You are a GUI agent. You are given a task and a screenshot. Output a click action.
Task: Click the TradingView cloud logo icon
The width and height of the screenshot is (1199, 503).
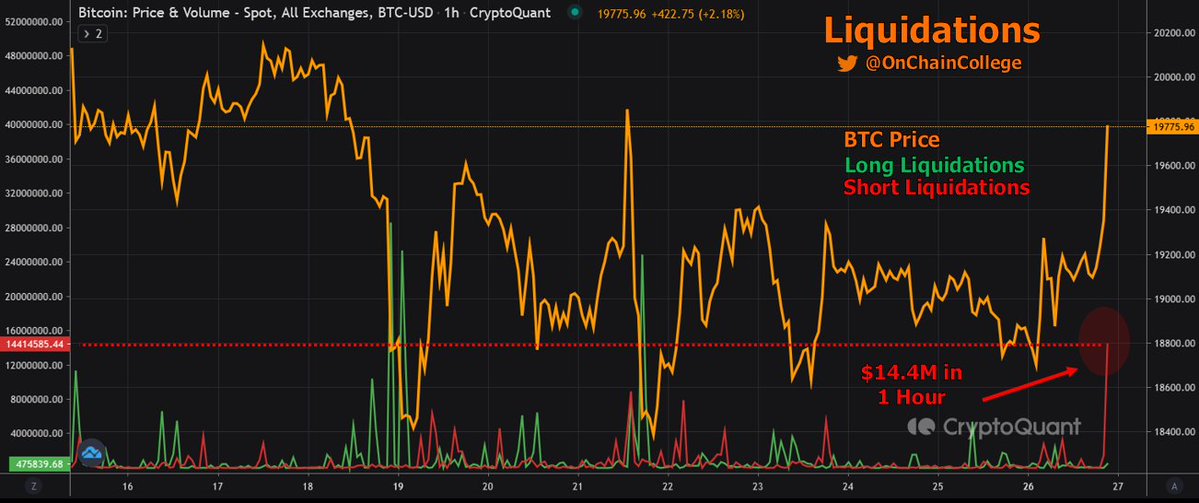click(x=92, y=453)
